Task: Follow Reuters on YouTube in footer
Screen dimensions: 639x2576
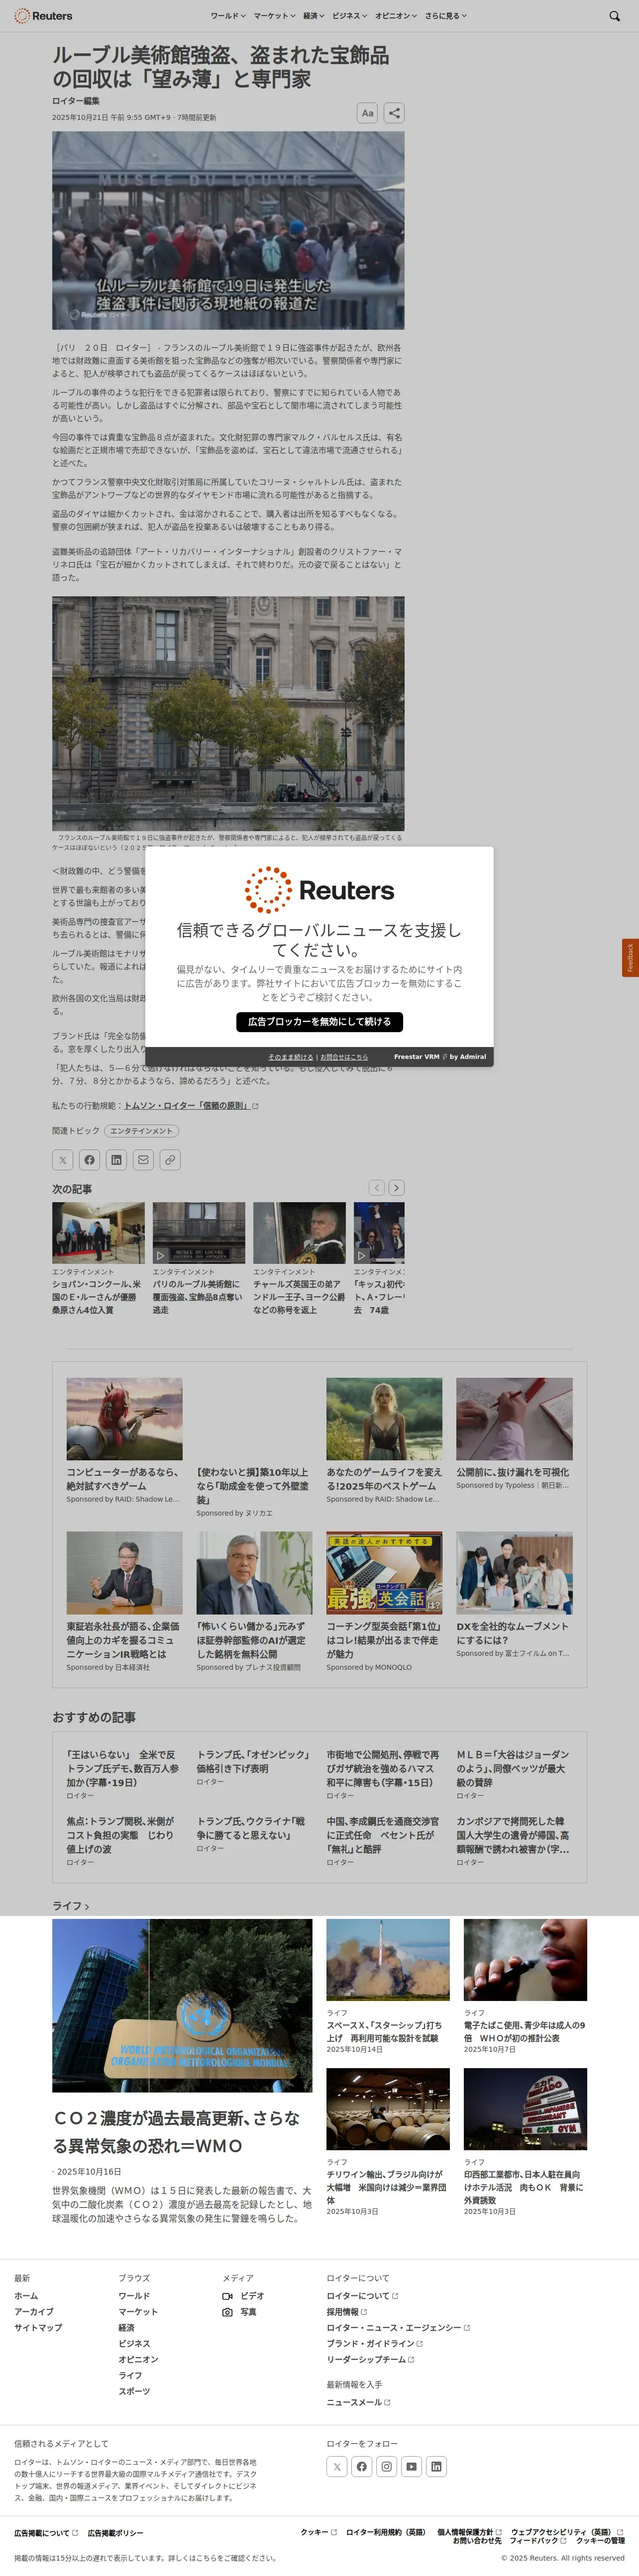Action: point(411,2467)
